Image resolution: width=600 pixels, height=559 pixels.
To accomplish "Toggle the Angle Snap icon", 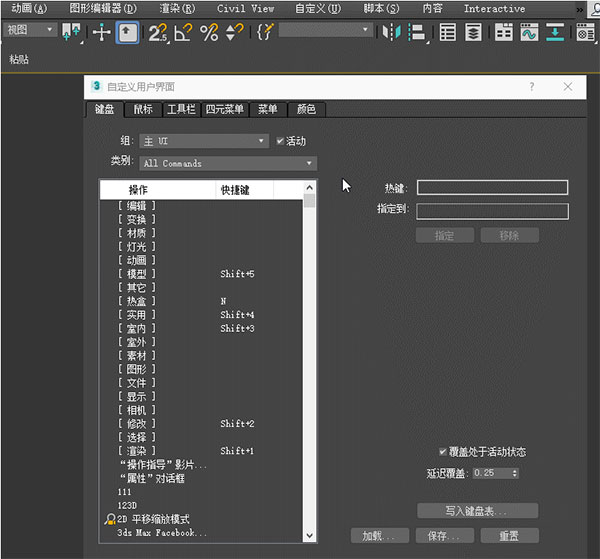I will click(183, 32).
